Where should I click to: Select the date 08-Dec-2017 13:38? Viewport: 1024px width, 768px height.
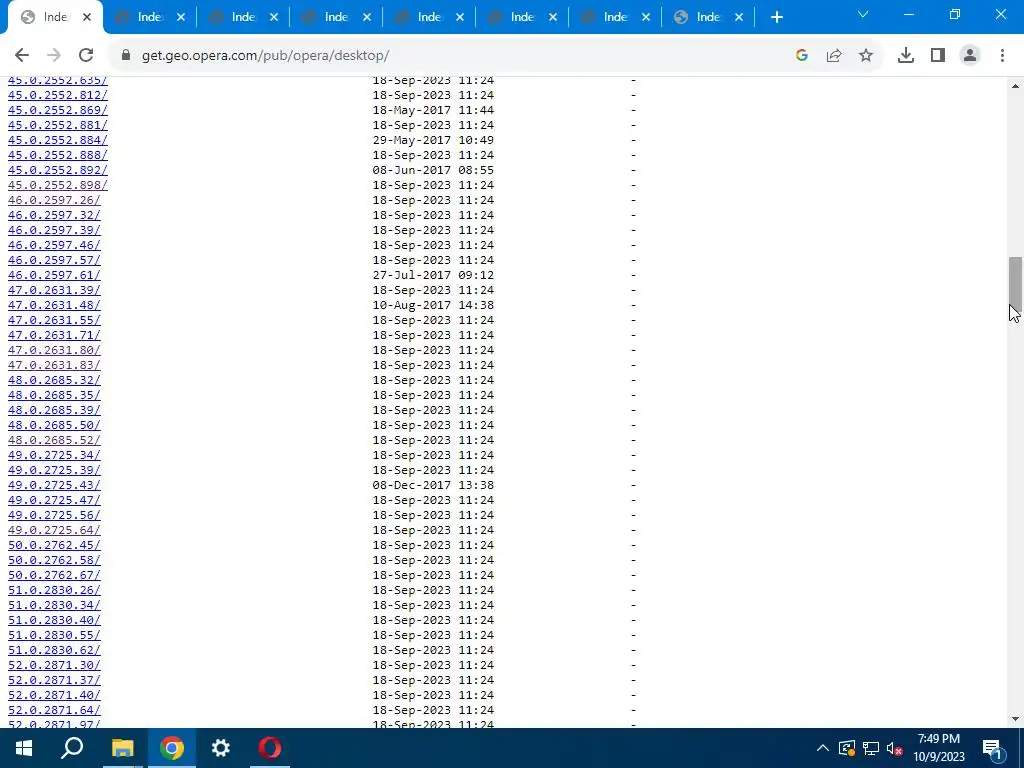tap(433, 486)
